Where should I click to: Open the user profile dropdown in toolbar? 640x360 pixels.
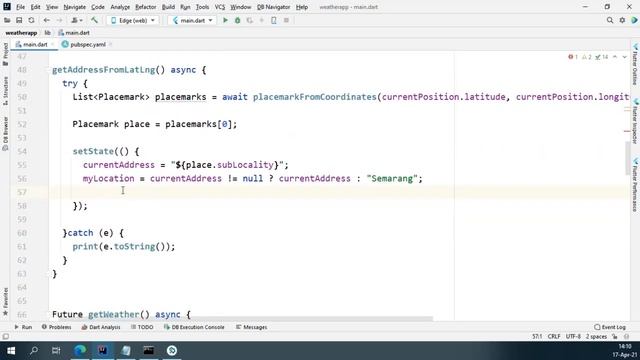pos(76,20)
